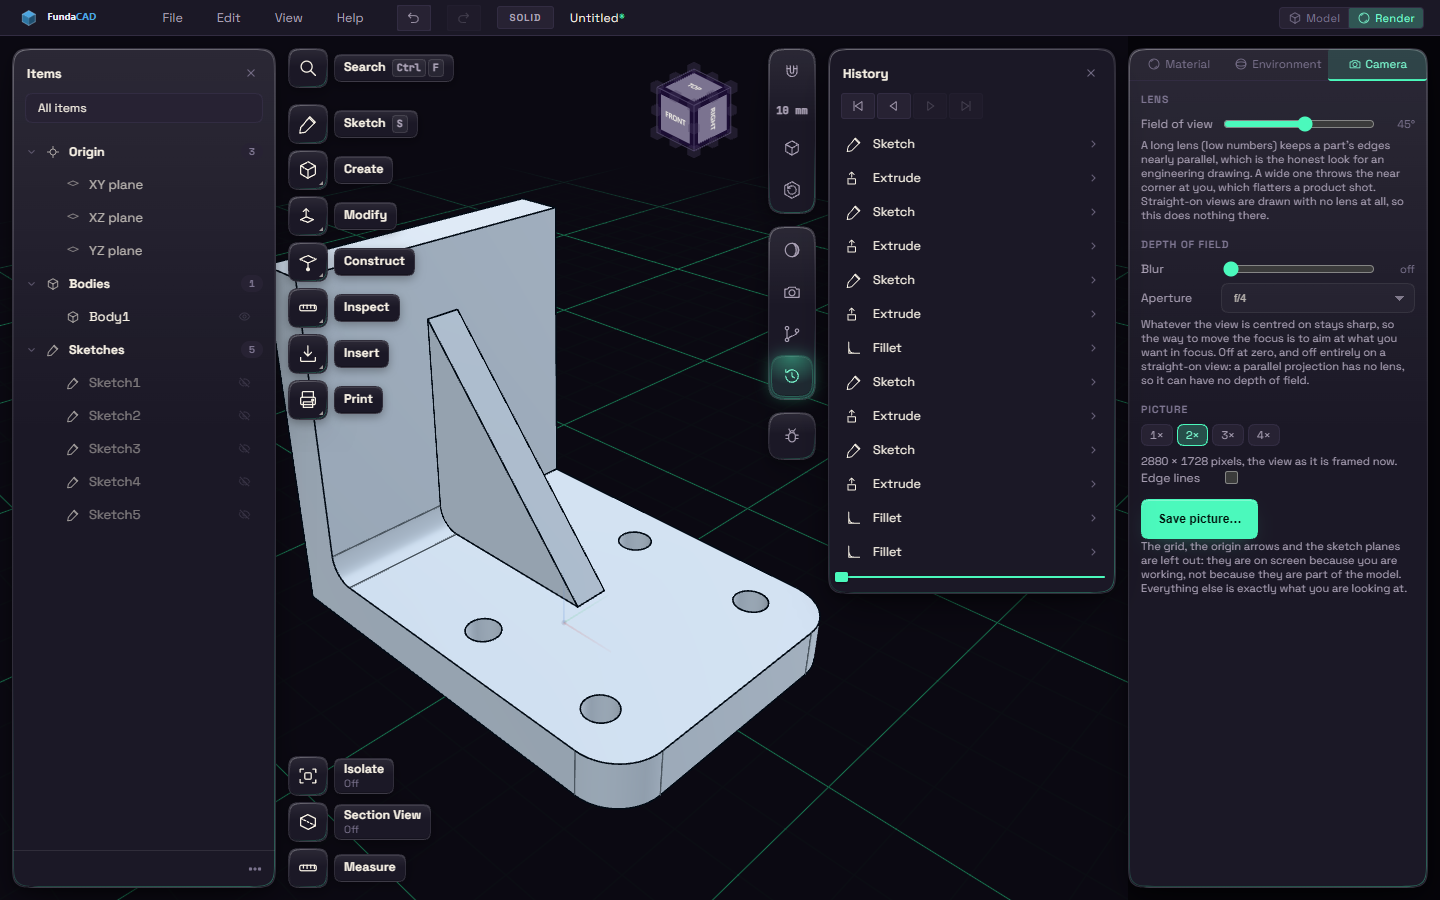
Task: Click the view orientation cube
Action: 694,111
